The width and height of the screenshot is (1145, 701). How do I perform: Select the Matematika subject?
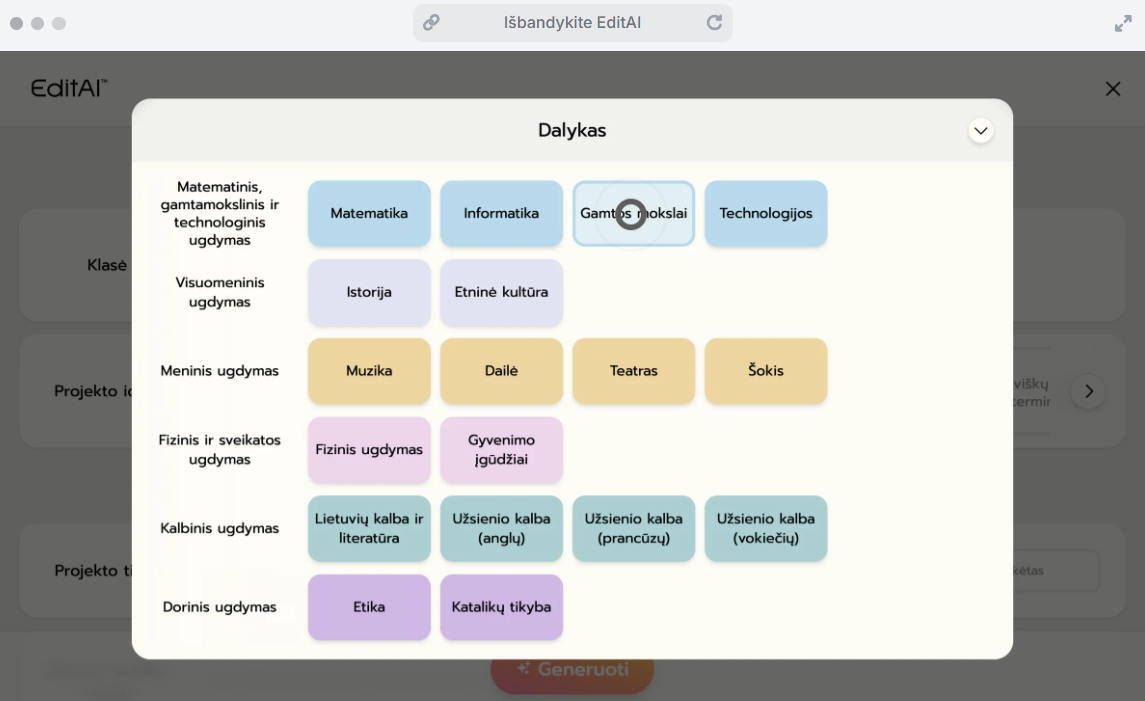369,214
